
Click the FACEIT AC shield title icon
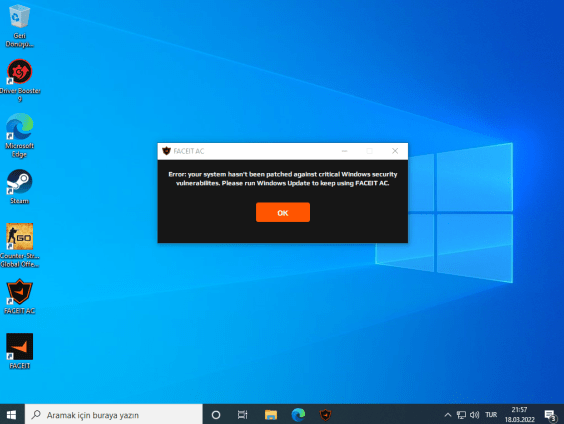(x=166, y=151)
